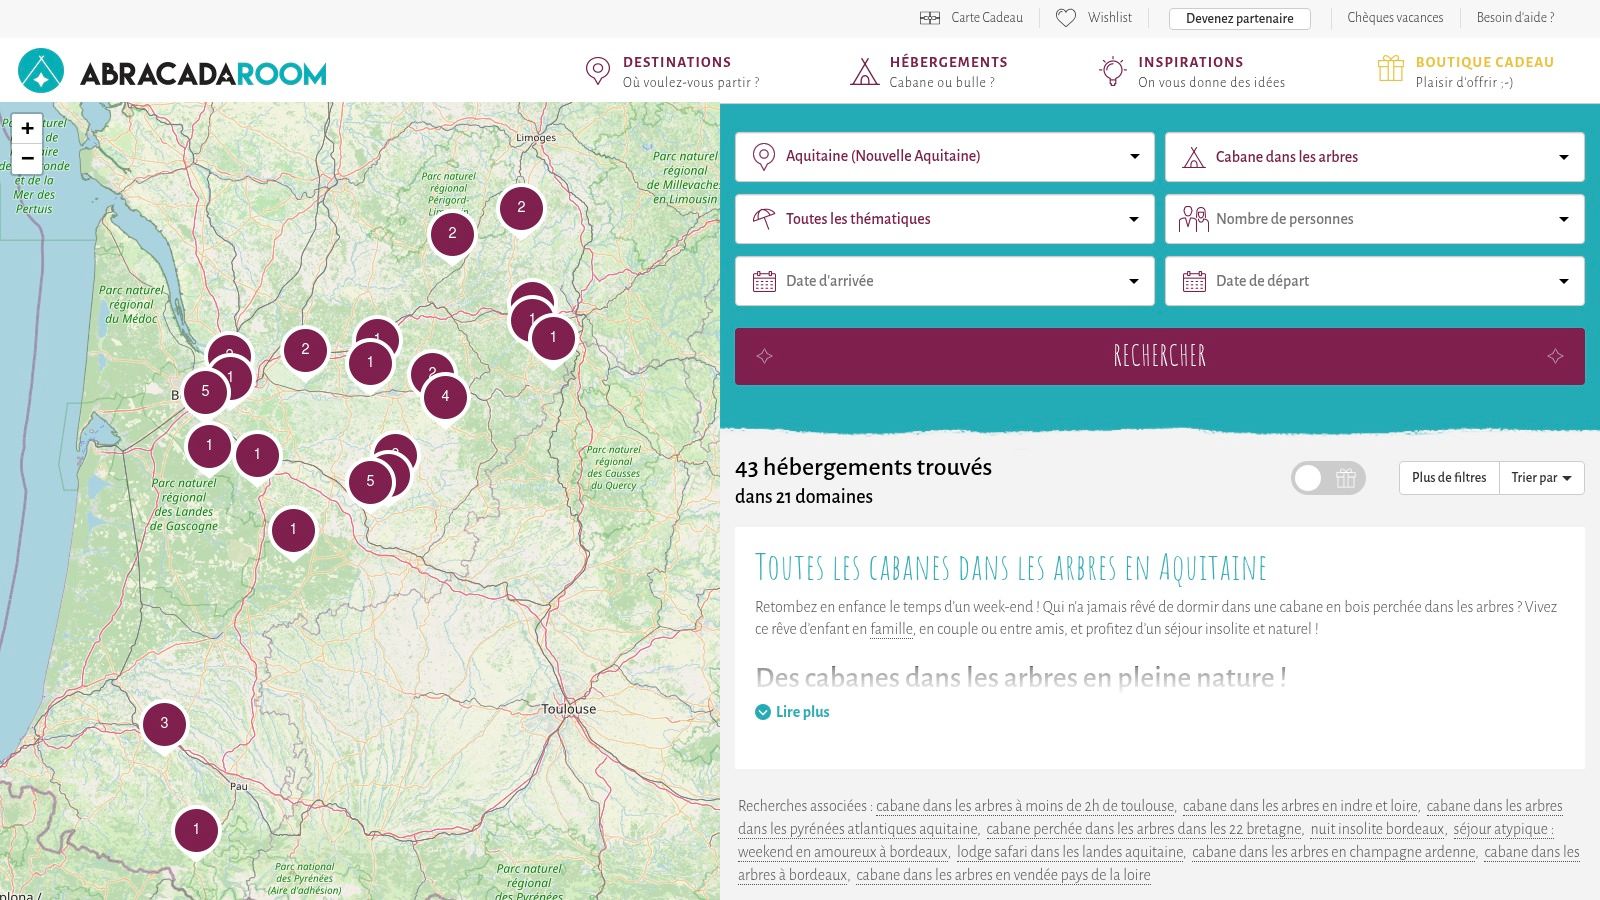
Task: Open the Inspirations menu
Action: (x=1192, y=71)
